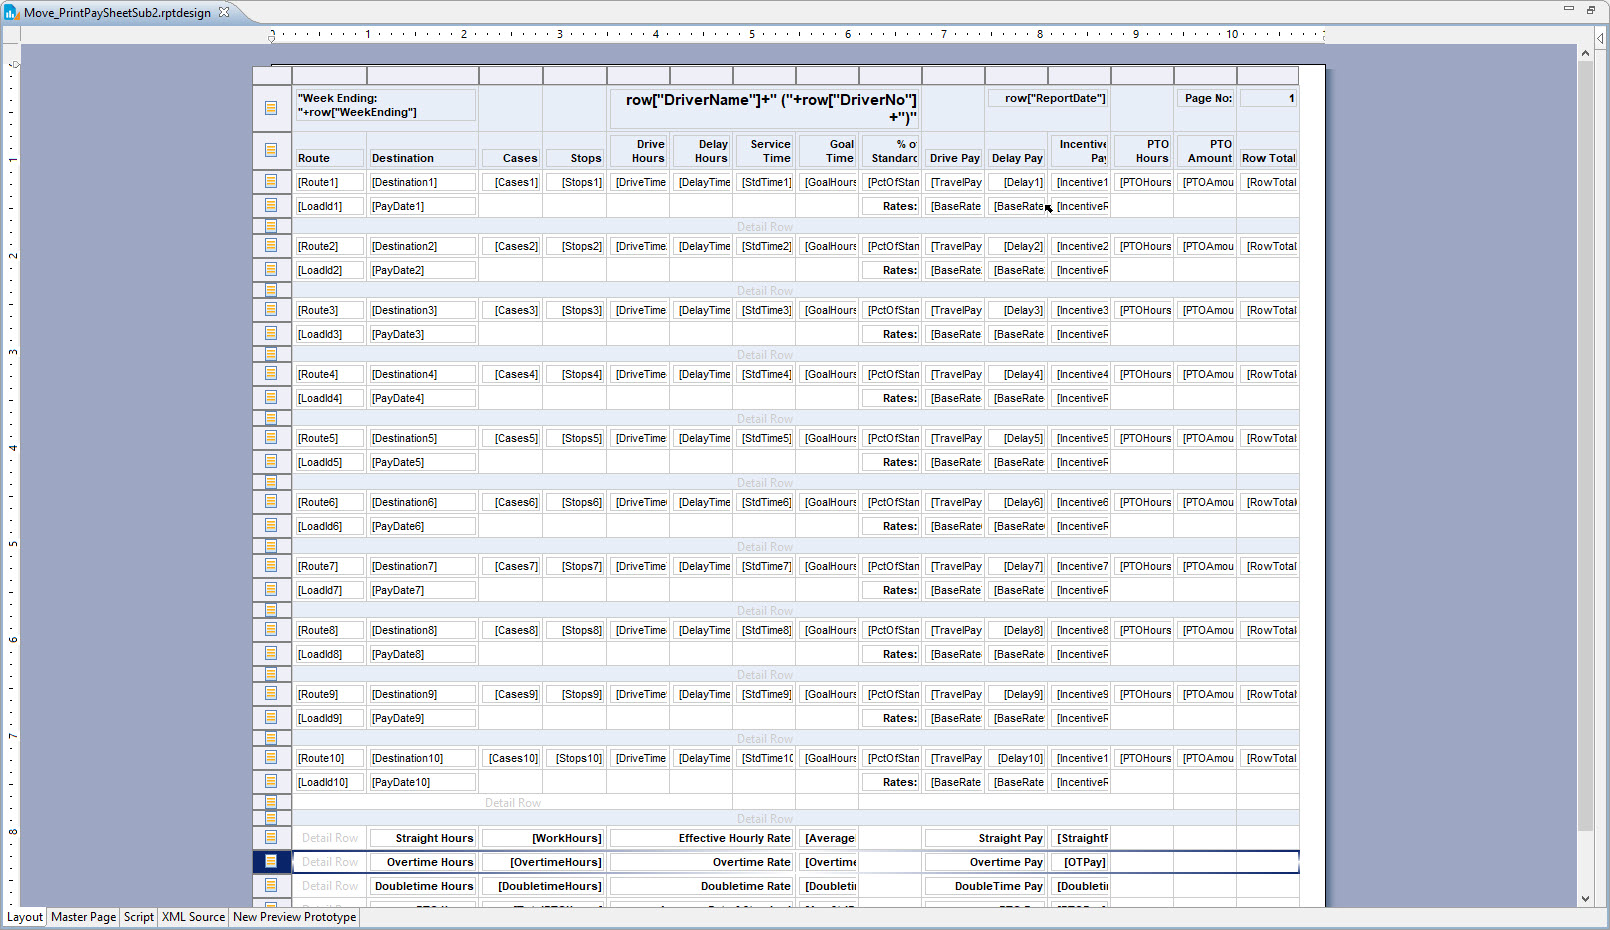Open the XML Source tab
The height and width of the screenshot is (930, 1610).
[194, 917]
